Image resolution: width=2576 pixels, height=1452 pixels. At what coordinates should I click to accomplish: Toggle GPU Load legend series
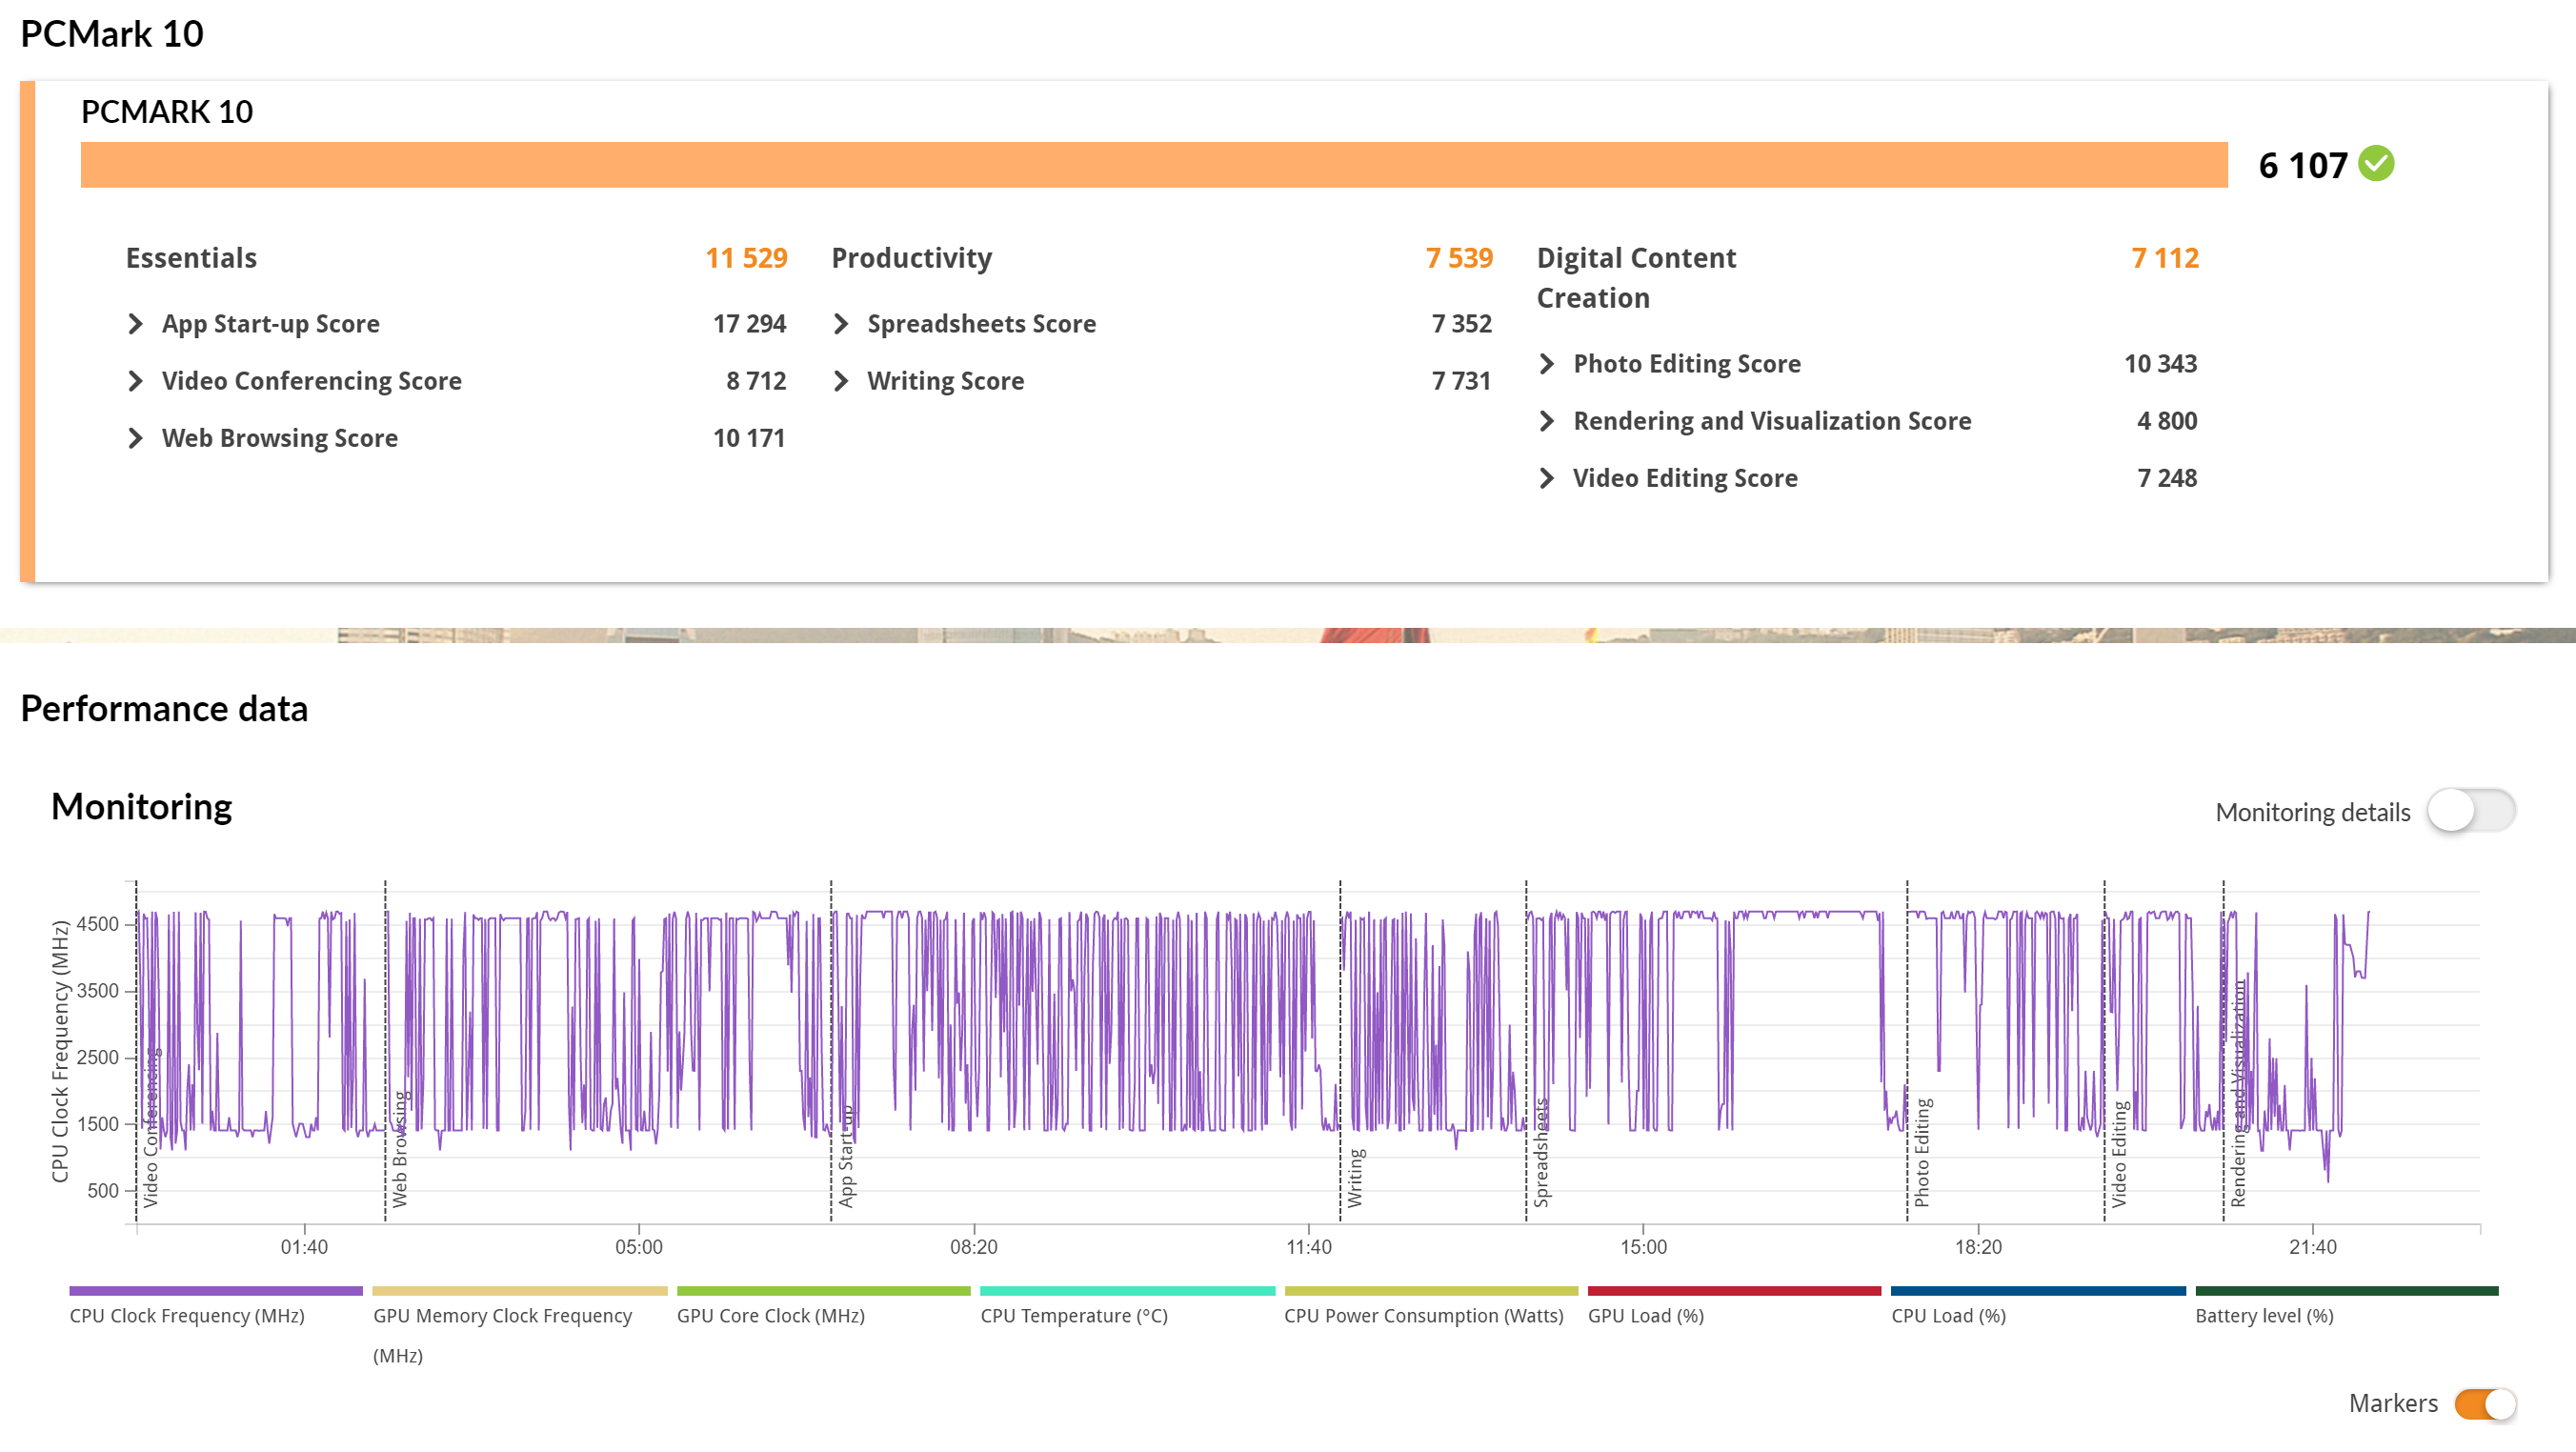1734,1306
